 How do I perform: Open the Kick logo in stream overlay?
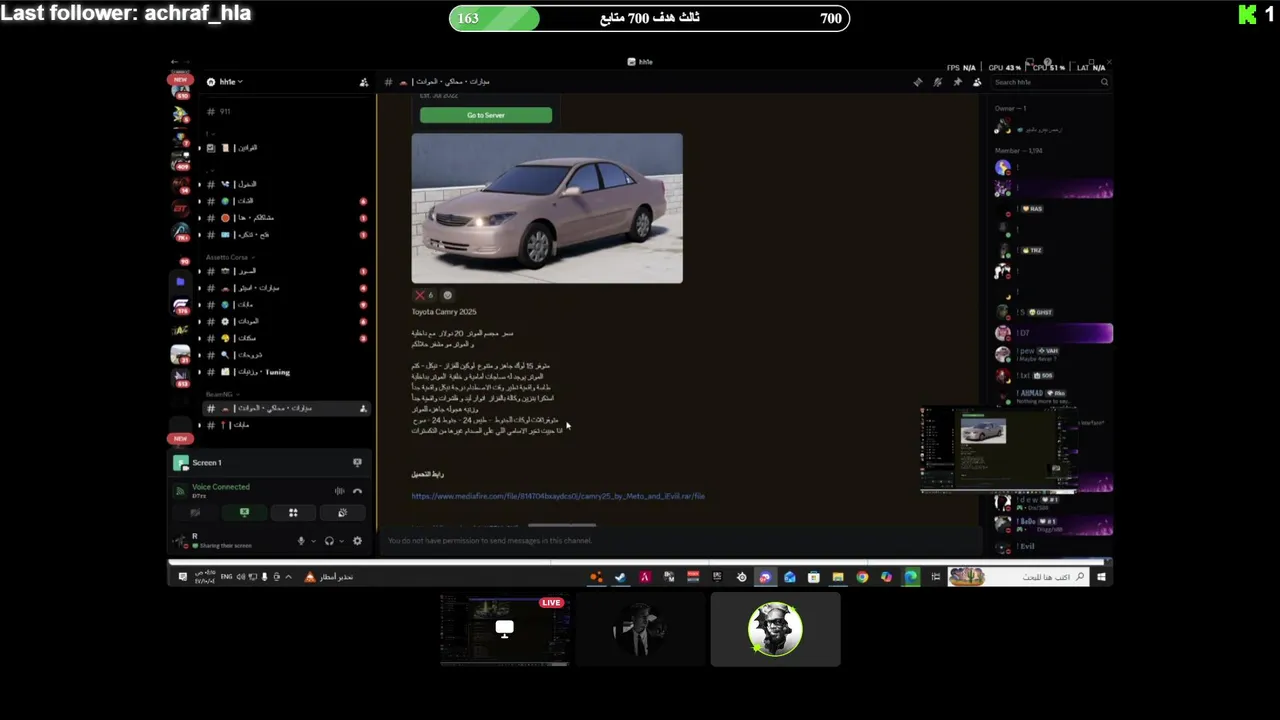click(x=1247, y=14)
